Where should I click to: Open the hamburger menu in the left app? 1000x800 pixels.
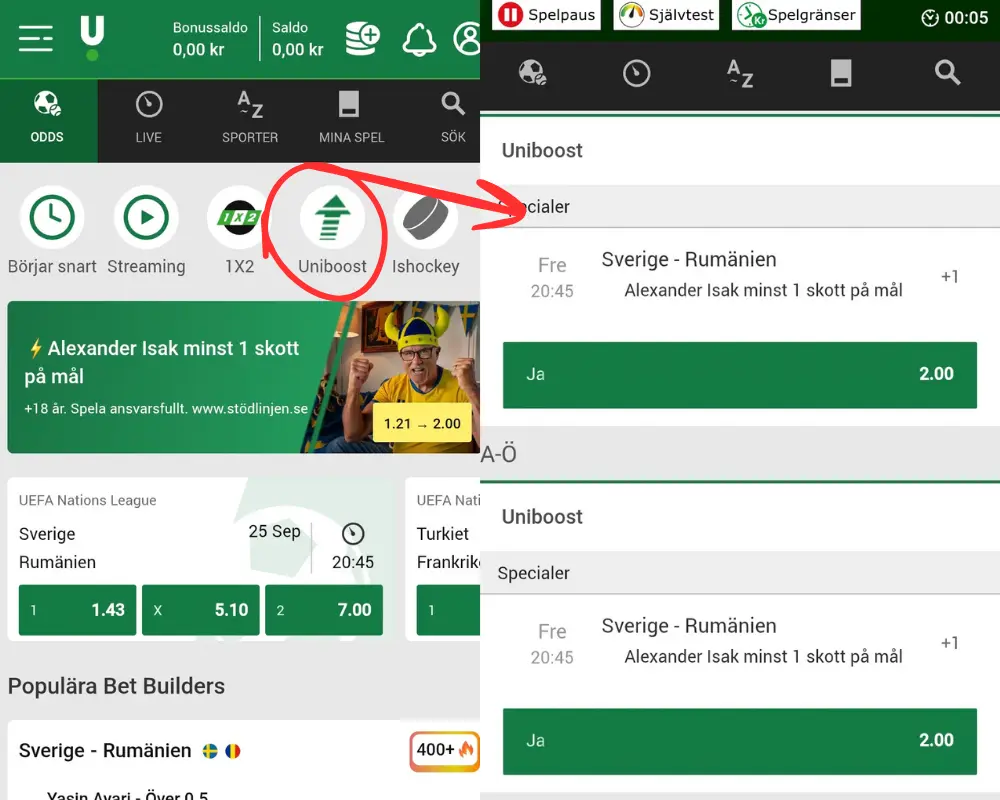[36, 38]
